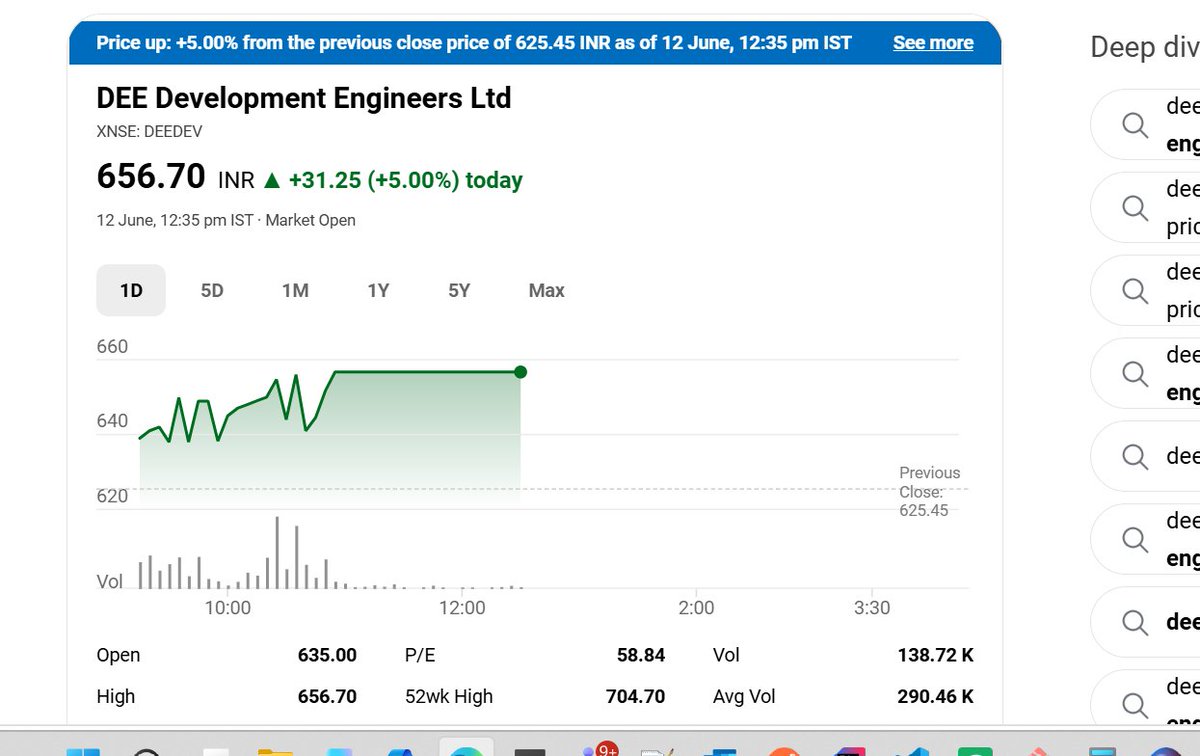This screenshot has height=756, width=1200.
Task: Click the tallest volume bar in chart
Action: pyautogui.click(x=277, y=552)
